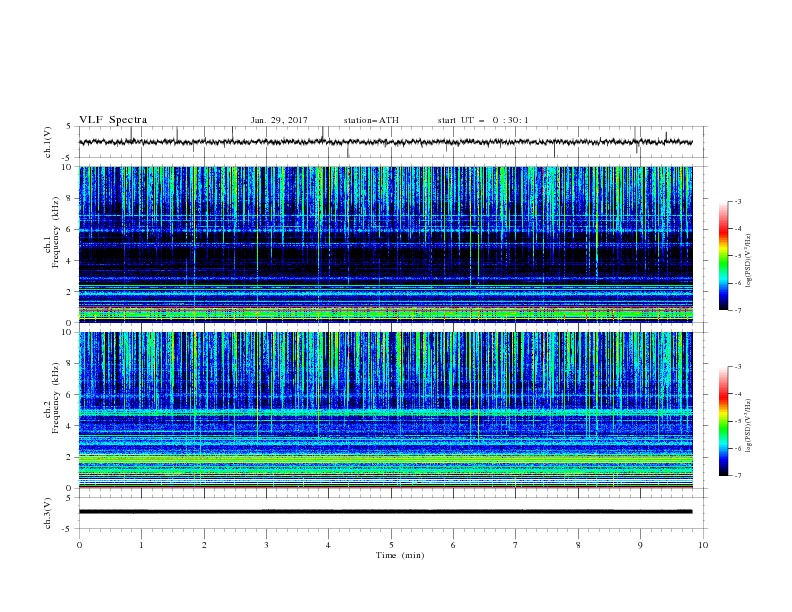Click the "-5" tick on ch.1(V) axis

click(x=68, y=158)
